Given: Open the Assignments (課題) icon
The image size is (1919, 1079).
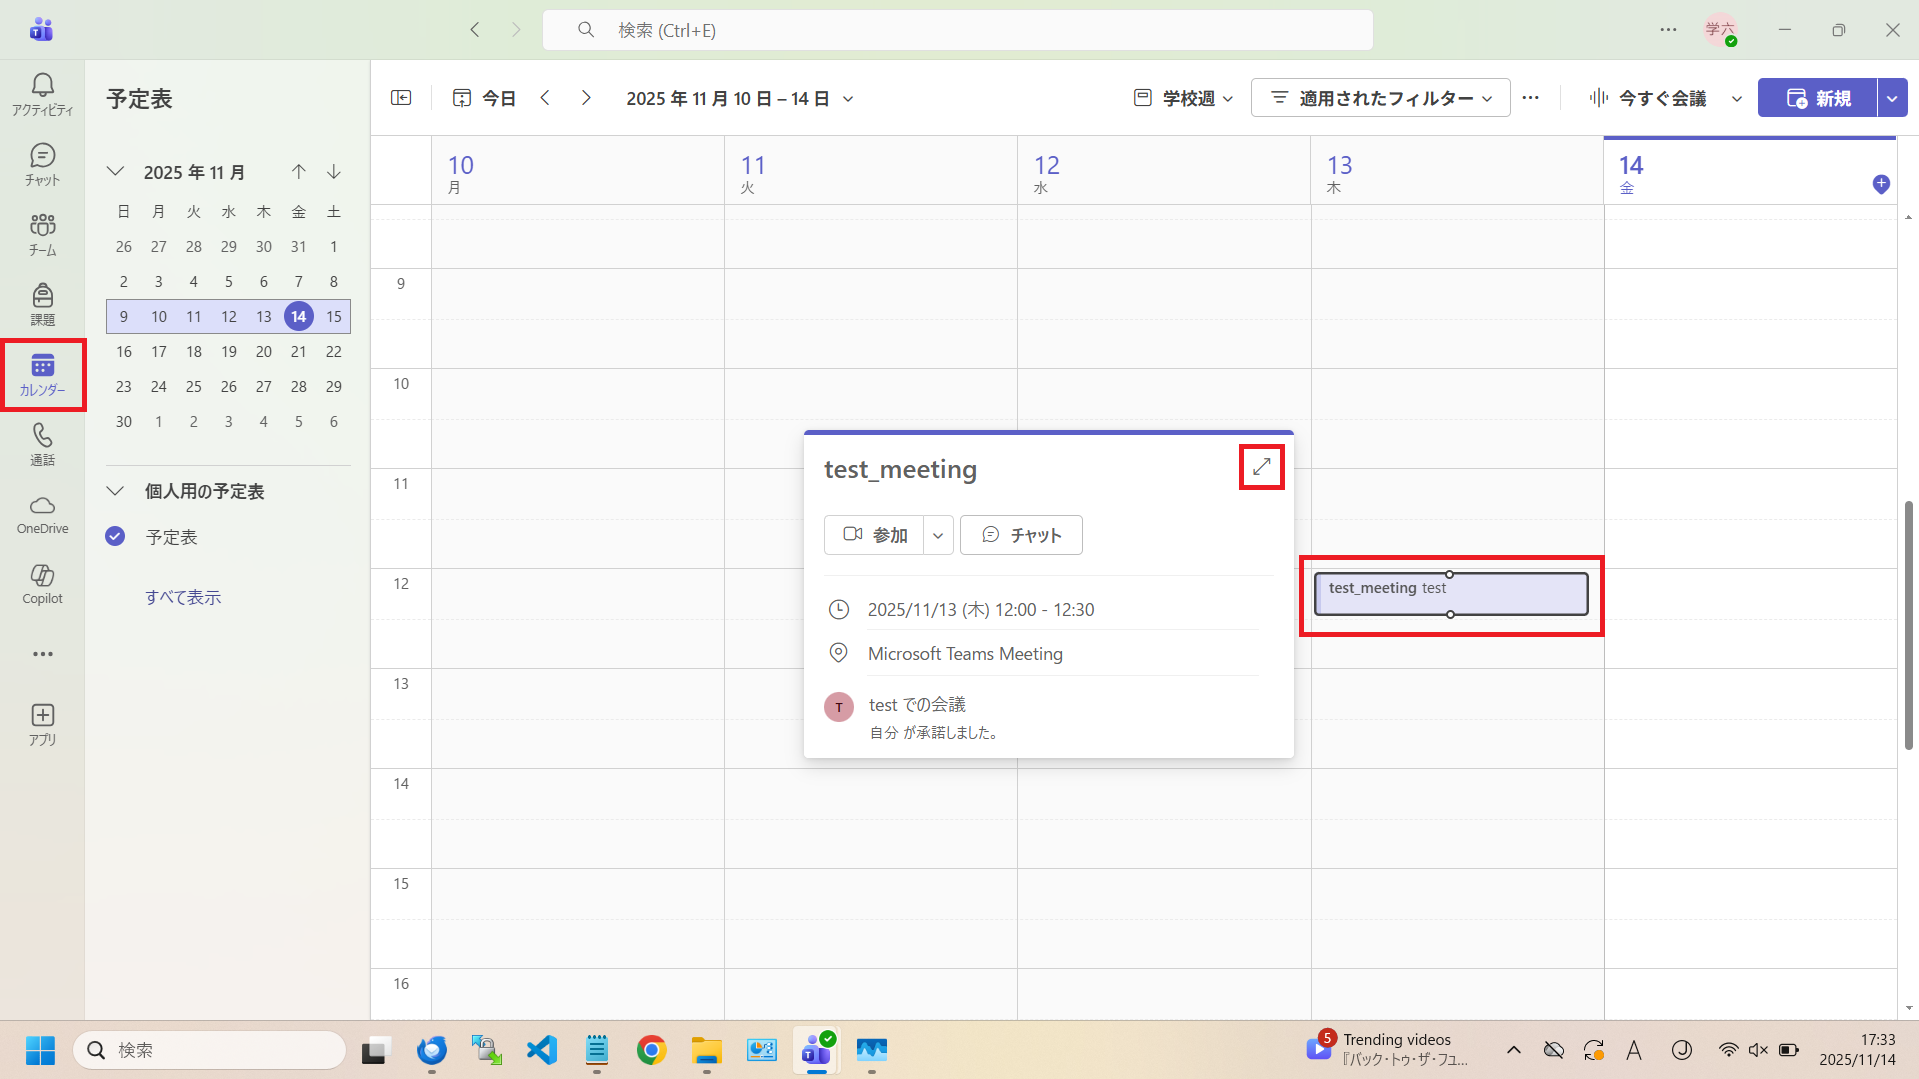Looking at the screenshot, I should point(42,304).
